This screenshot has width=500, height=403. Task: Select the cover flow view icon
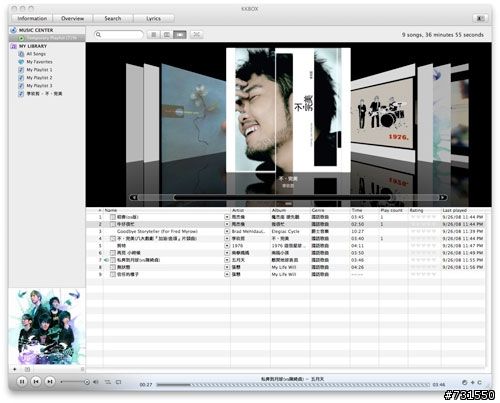(180, 34)
